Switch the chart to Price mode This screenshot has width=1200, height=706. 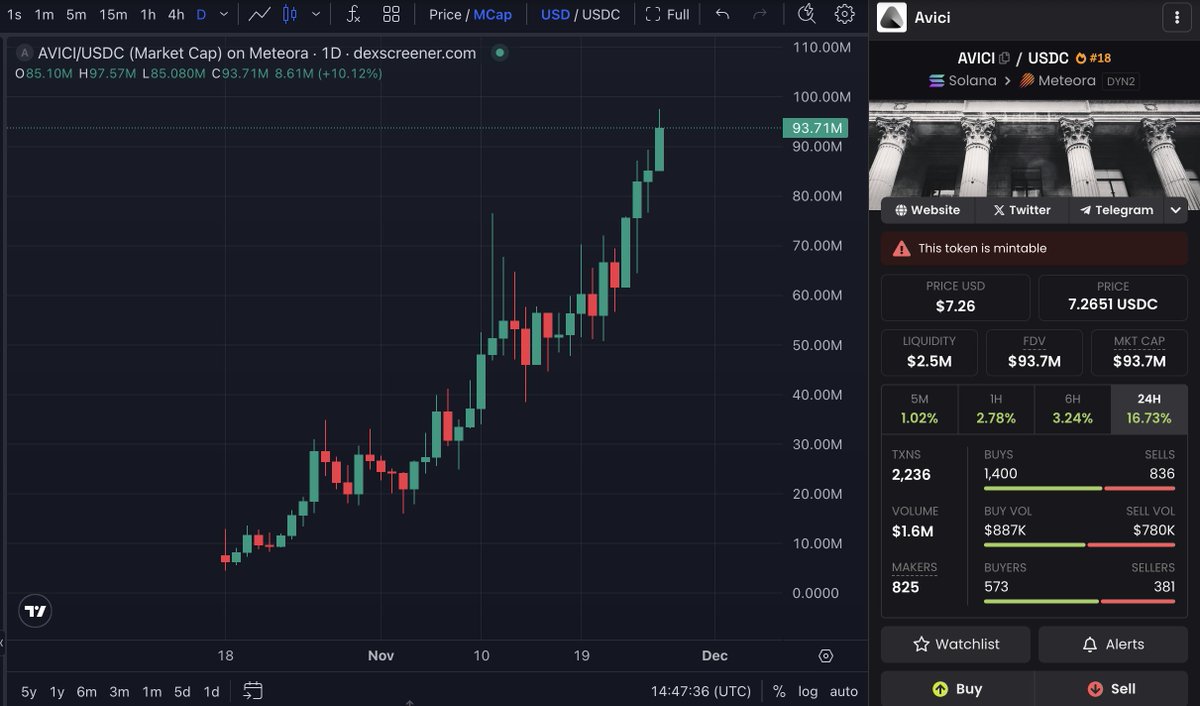445,15
